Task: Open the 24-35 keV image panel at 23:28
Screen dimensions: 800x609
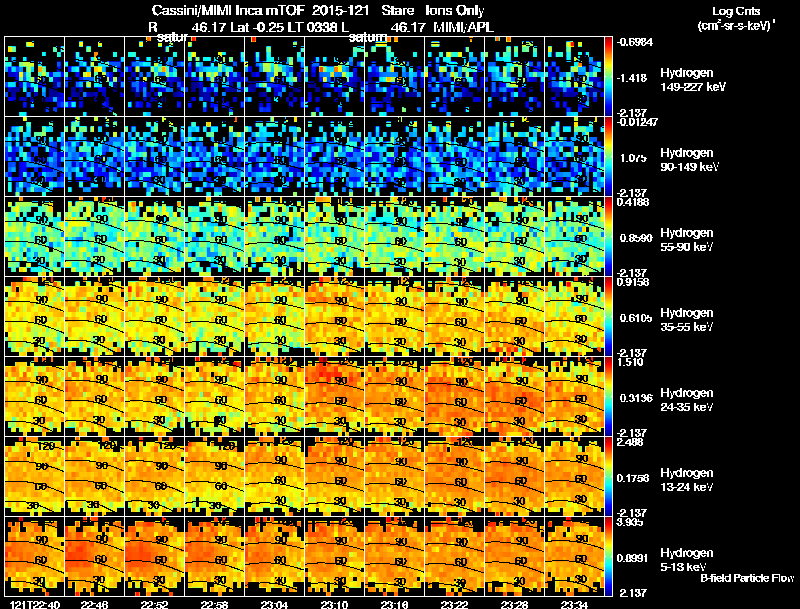Action: [514, 397]
